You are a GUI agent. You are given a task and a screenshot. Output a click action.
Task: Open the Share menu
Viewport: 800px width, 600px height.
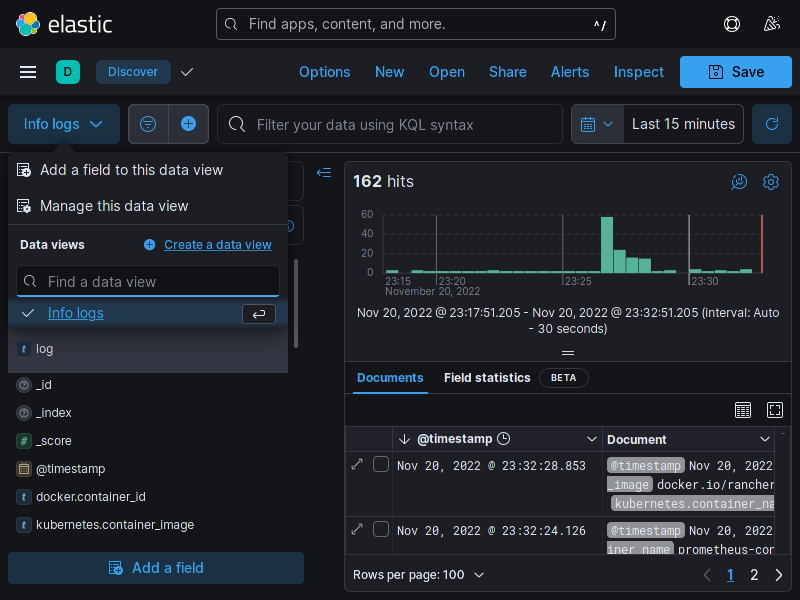point(507,72)
